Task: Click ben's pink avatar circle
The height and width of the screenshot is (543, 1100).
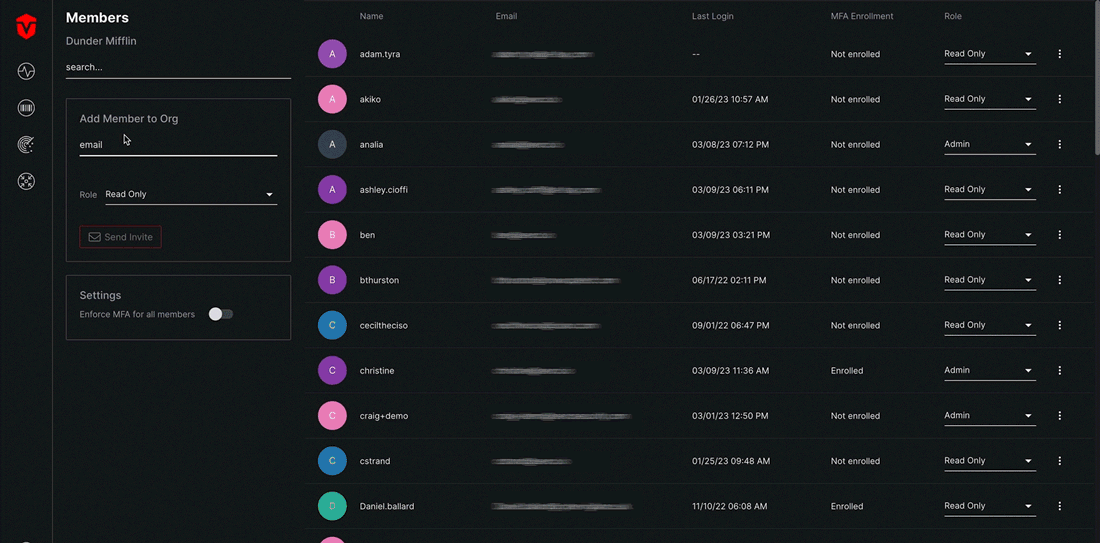Action: click(333, 235)
